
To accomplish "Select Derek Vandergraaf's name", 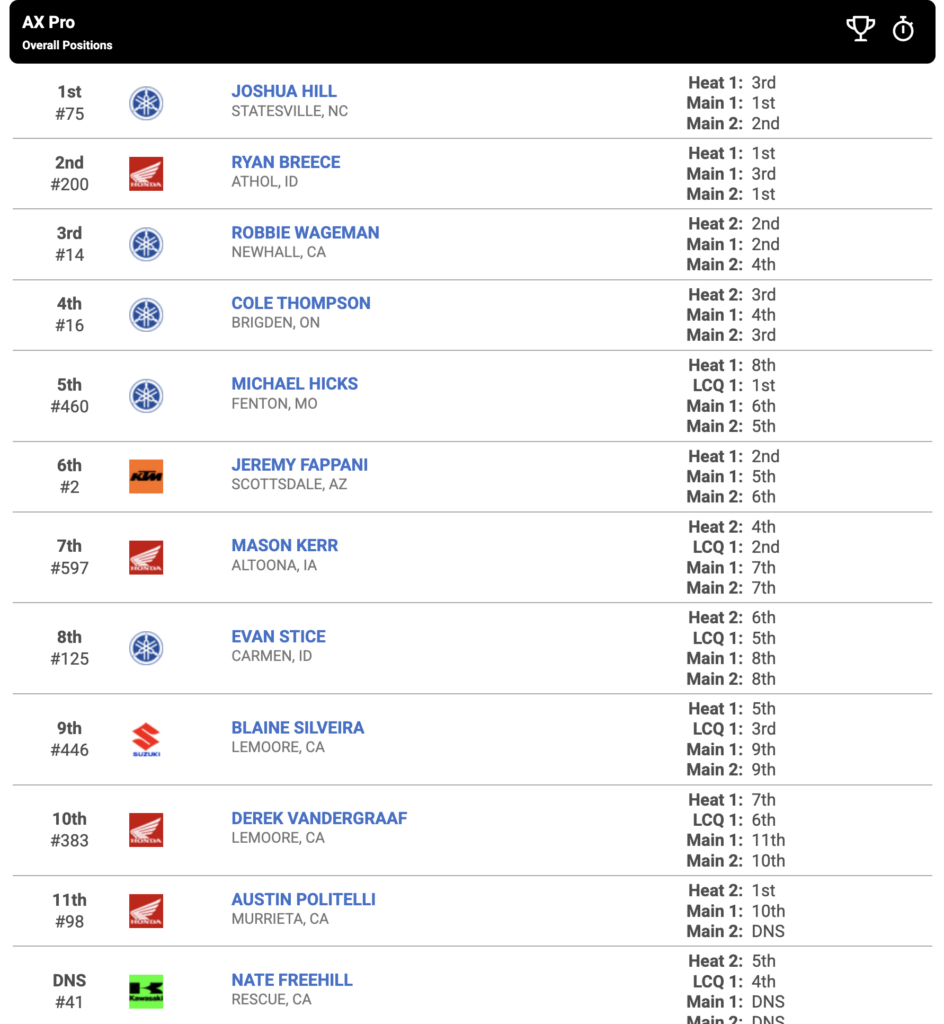I will click(x=319, y=818).
